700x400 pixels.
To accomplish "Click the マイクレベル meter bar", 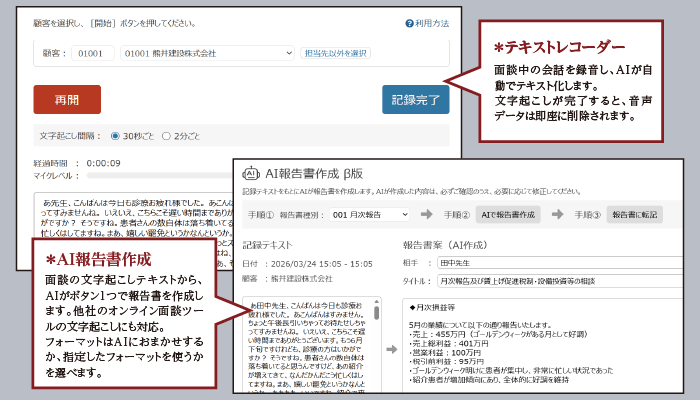I will (160, 176).
